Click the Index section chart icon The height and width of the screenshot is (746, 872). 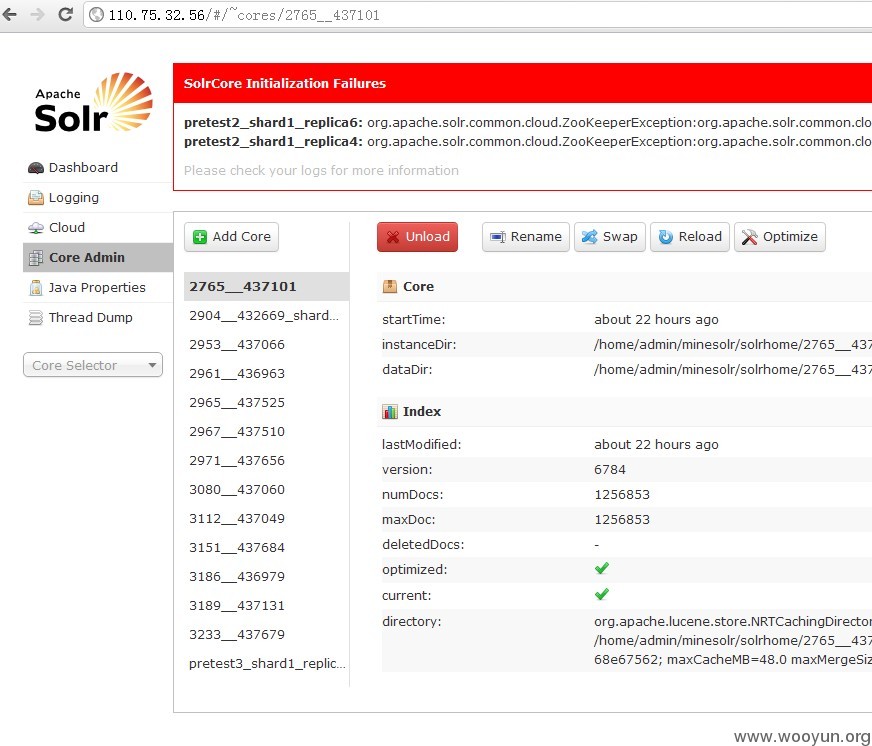pyautogui.click(x=390, y=412)
